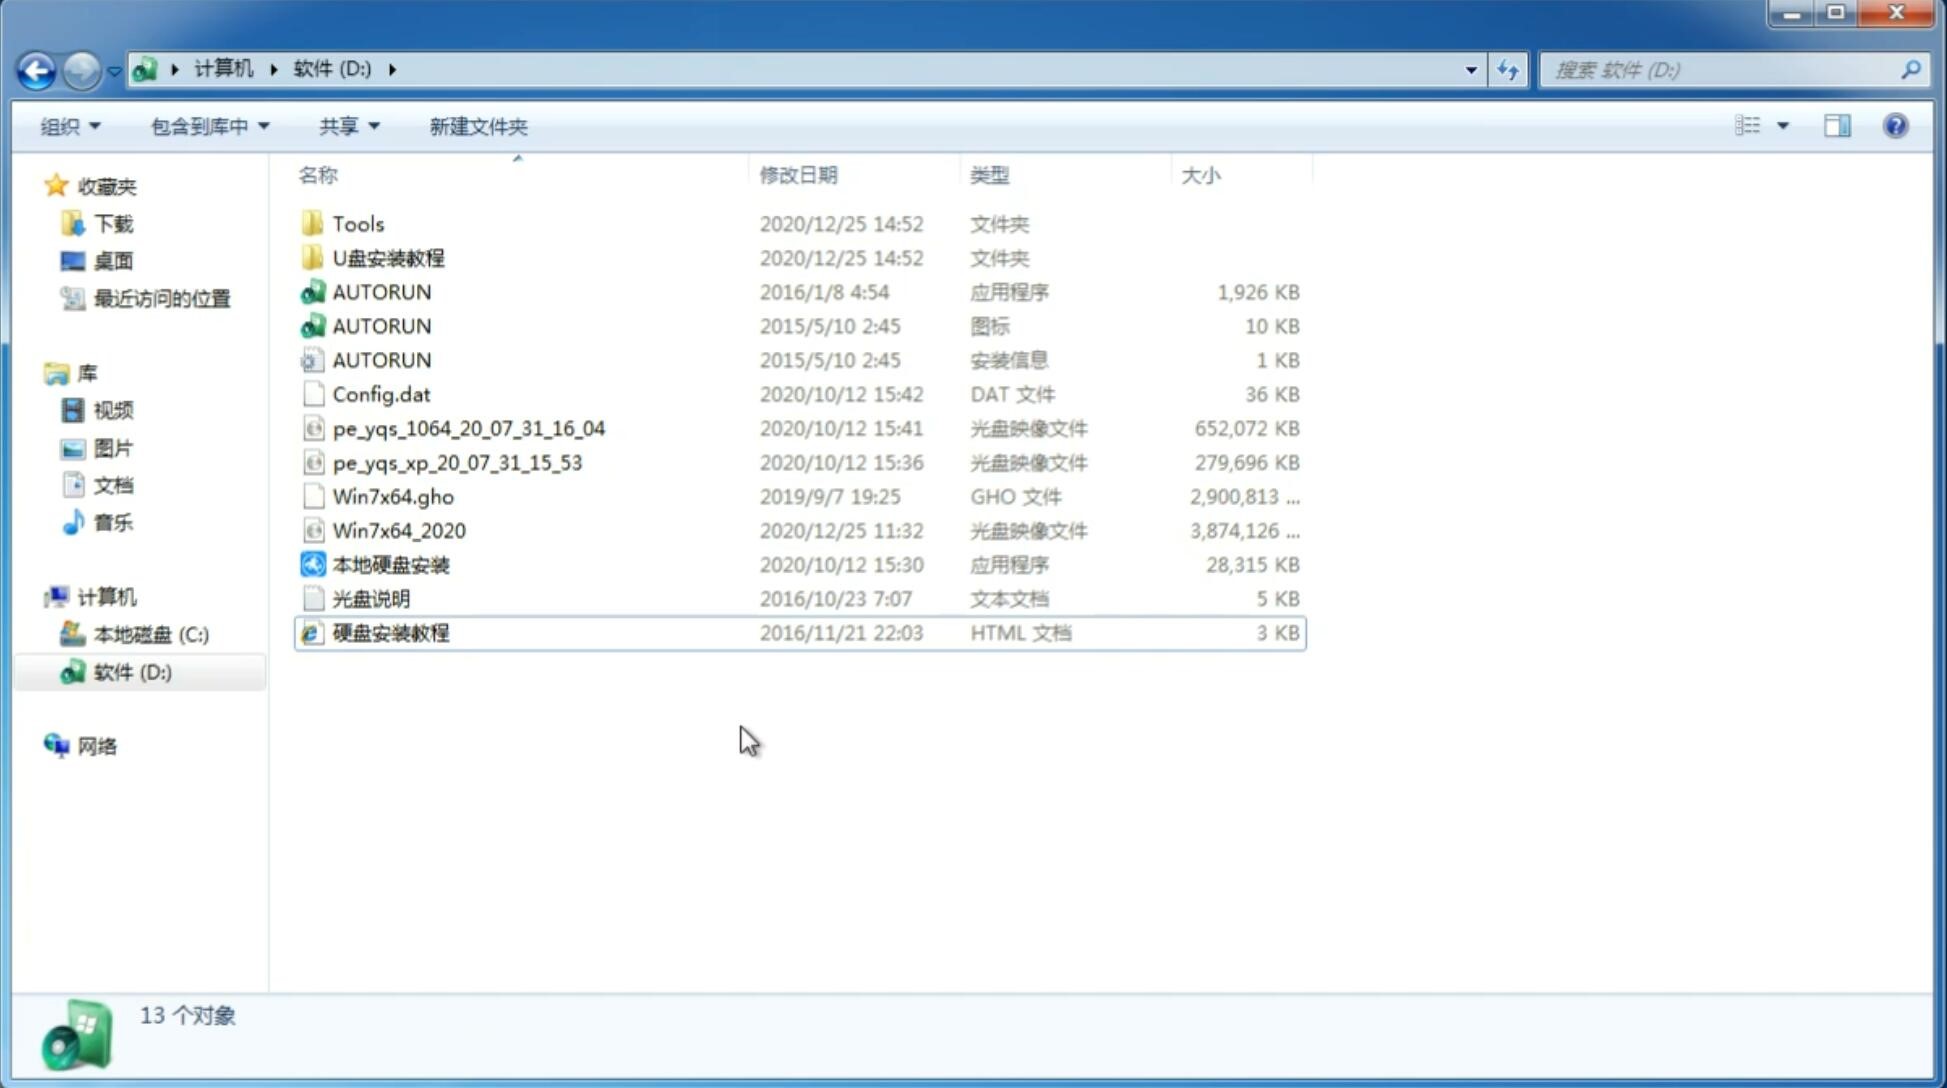Click back navigation arrow
The width and height of the screenshot is (1947, 1088).
(x=36, y=68)
